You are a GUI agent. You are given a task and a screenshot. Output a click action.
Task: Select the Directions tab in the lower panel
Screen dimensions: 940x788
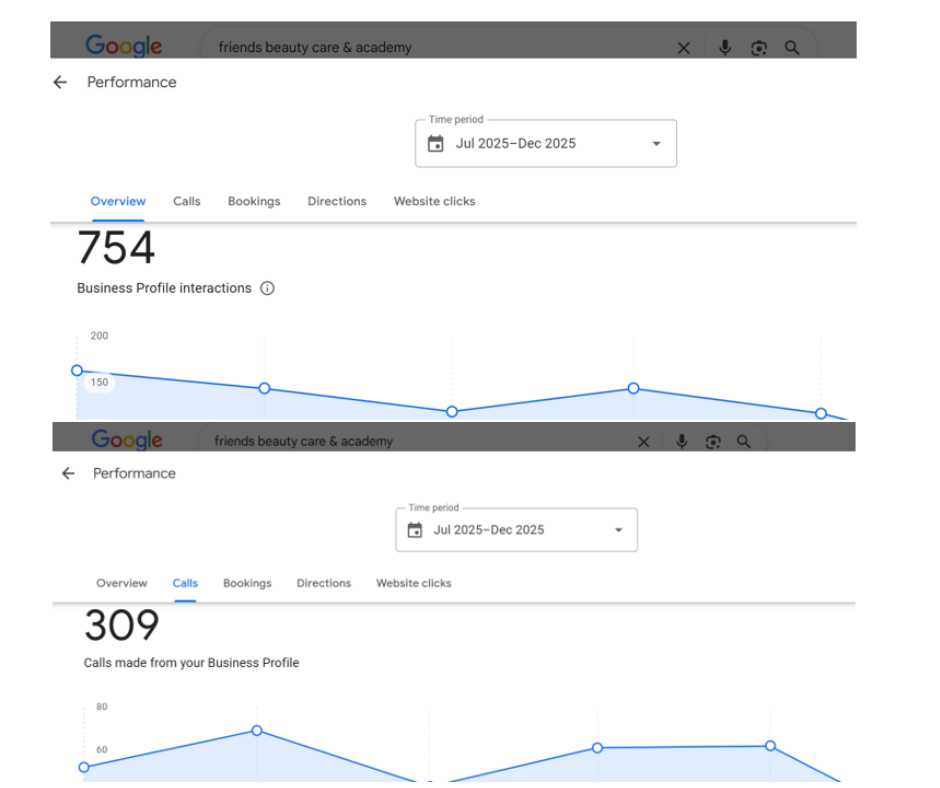[x=324, y=583]
